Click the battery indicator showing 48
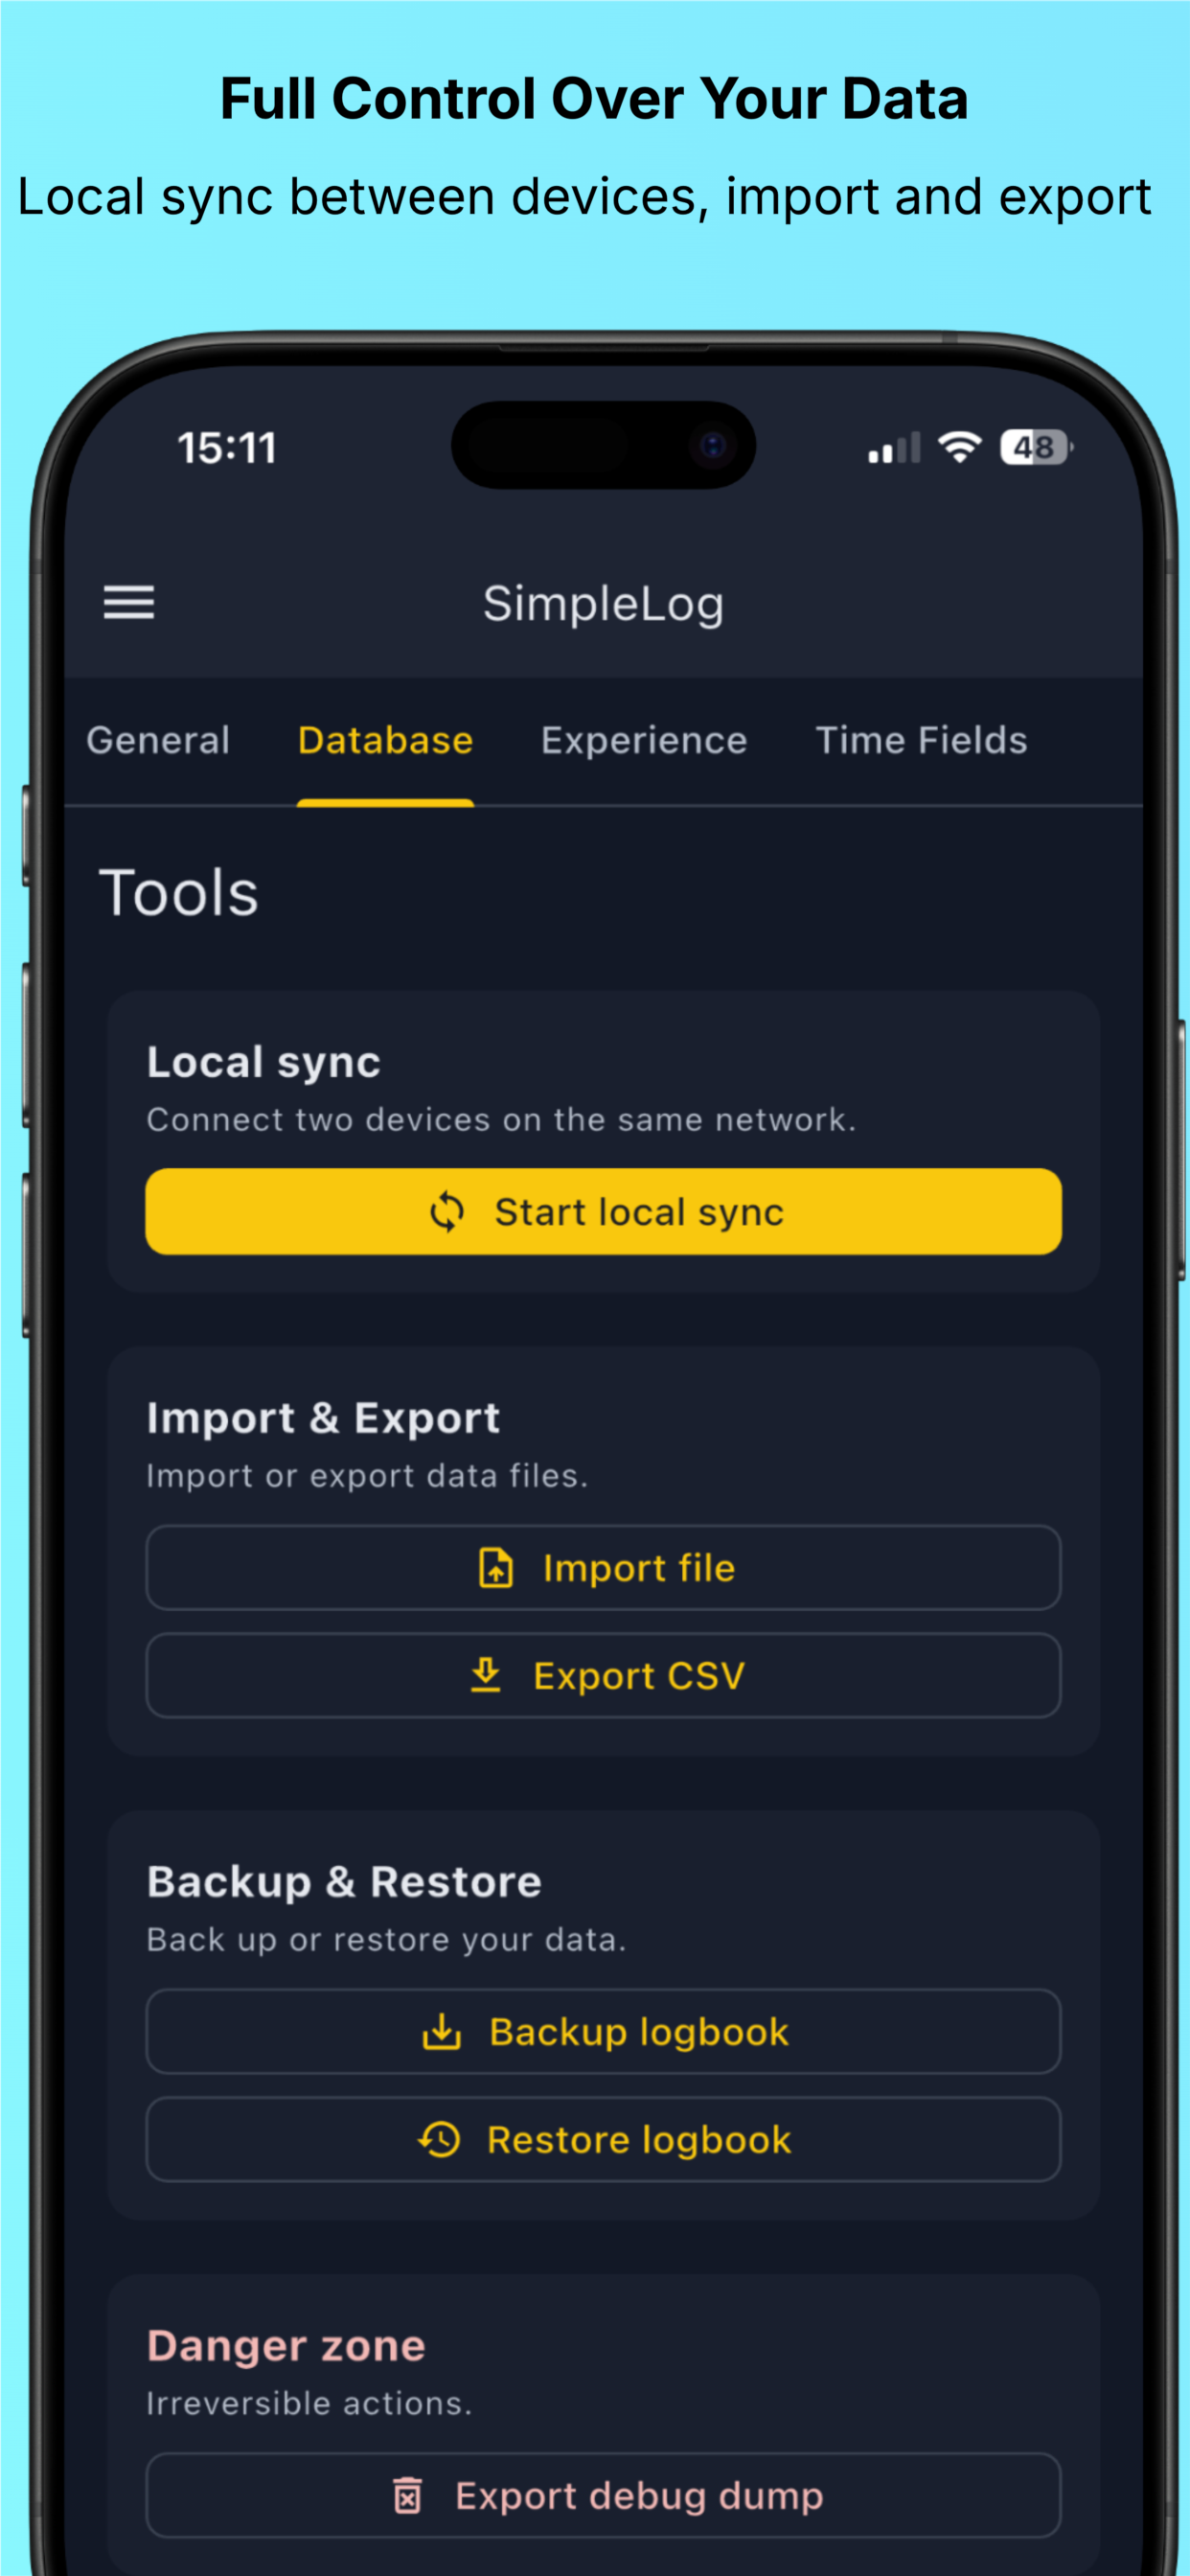This screenshot has width=1190, height=2576. [x=1037, y=447]
